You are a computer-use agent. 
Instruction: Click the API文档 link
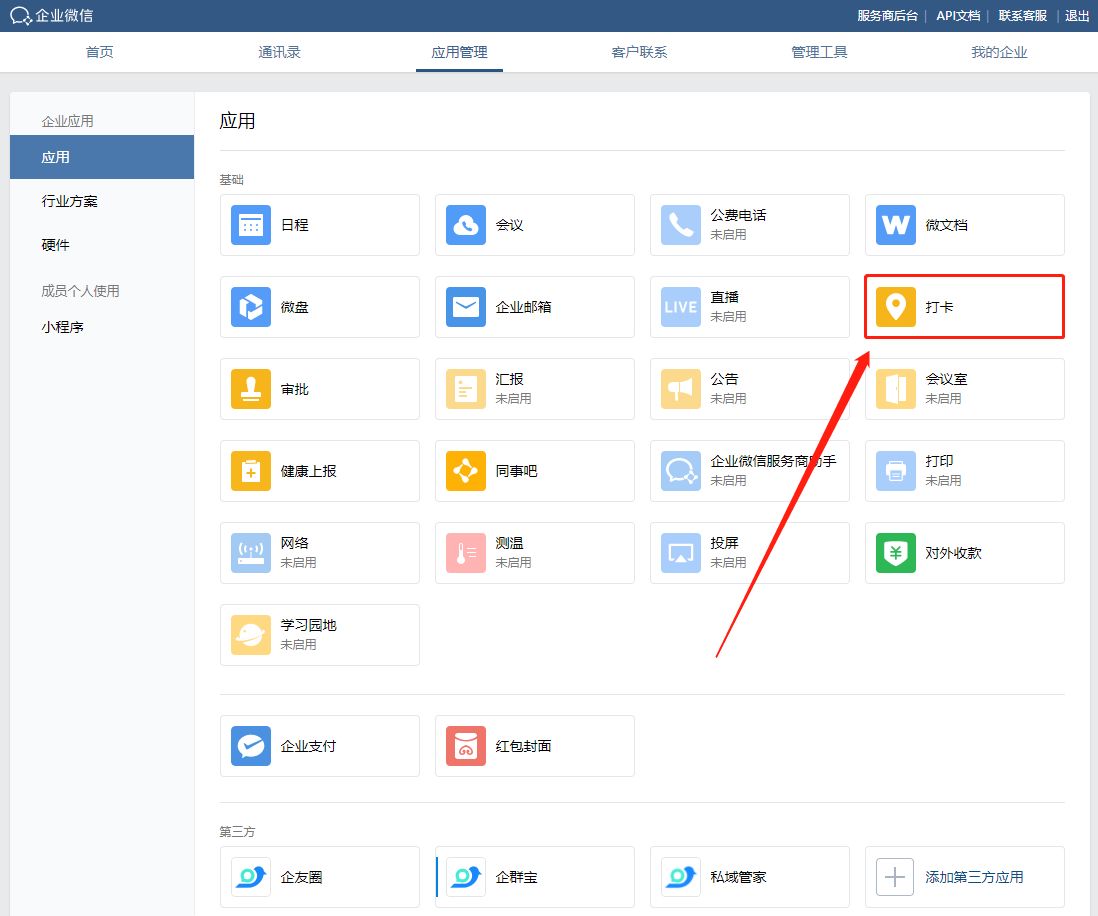click(957, 16)
